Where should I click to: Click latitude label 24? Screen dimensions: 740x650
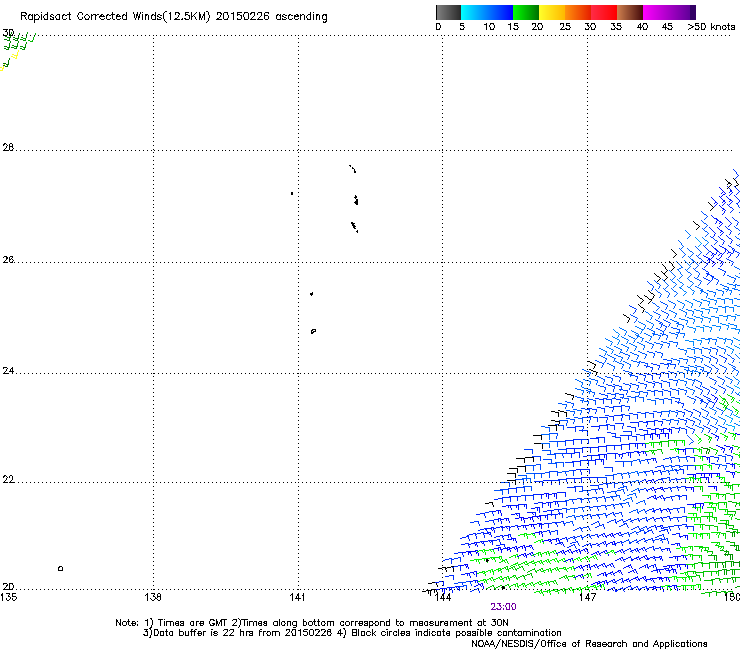click(x=8, y=371)
